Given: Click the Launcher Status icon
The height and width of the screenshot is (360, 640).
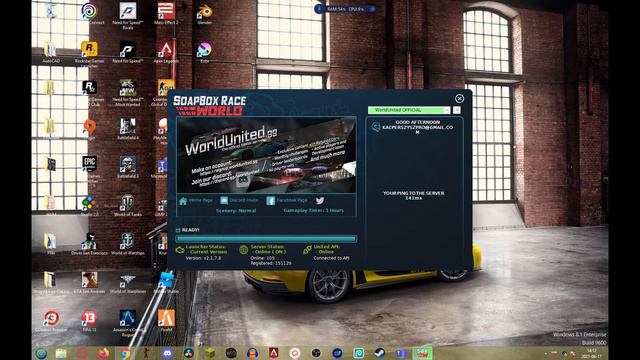Looking at the screenshot, I should (180, 250).
